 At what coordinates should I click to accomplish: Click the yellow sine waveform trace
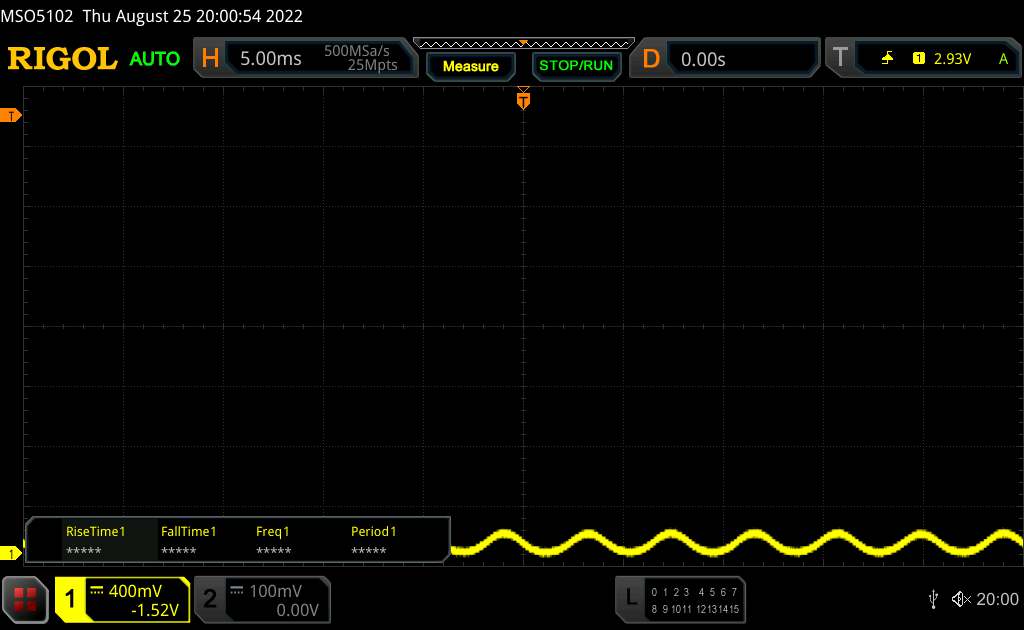pos(737,543)
